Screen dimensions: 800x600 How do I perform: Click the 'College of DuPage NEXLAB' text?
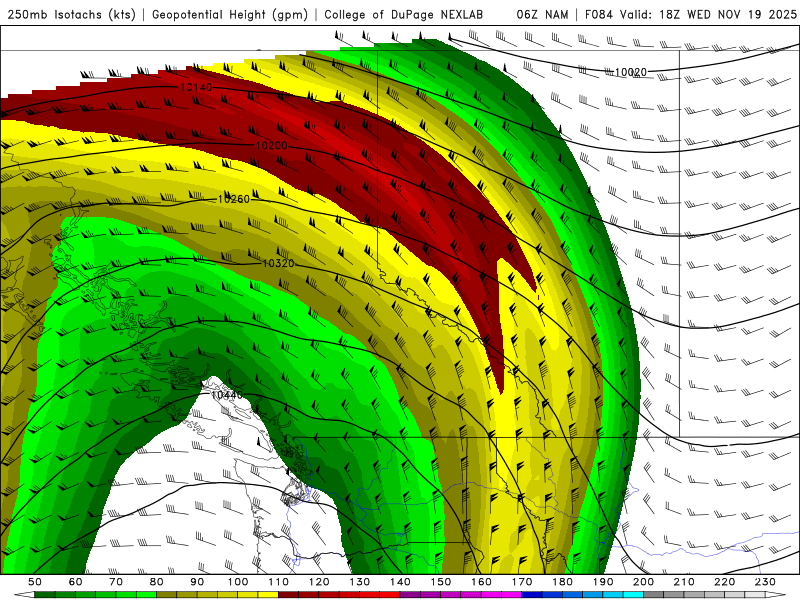(404, 15)
